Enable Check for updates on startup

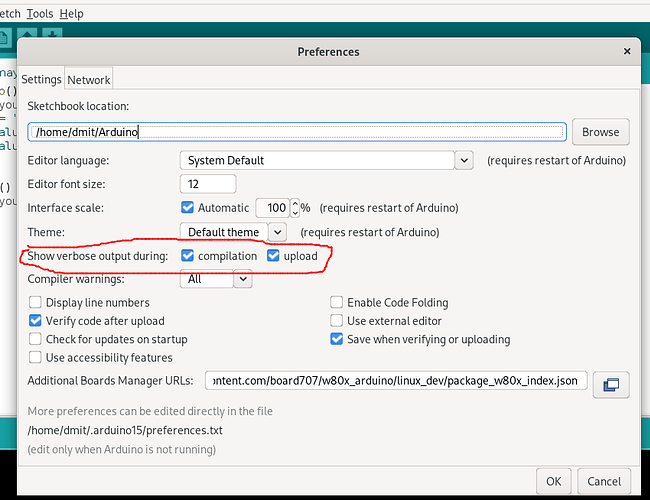click(35, 339)
